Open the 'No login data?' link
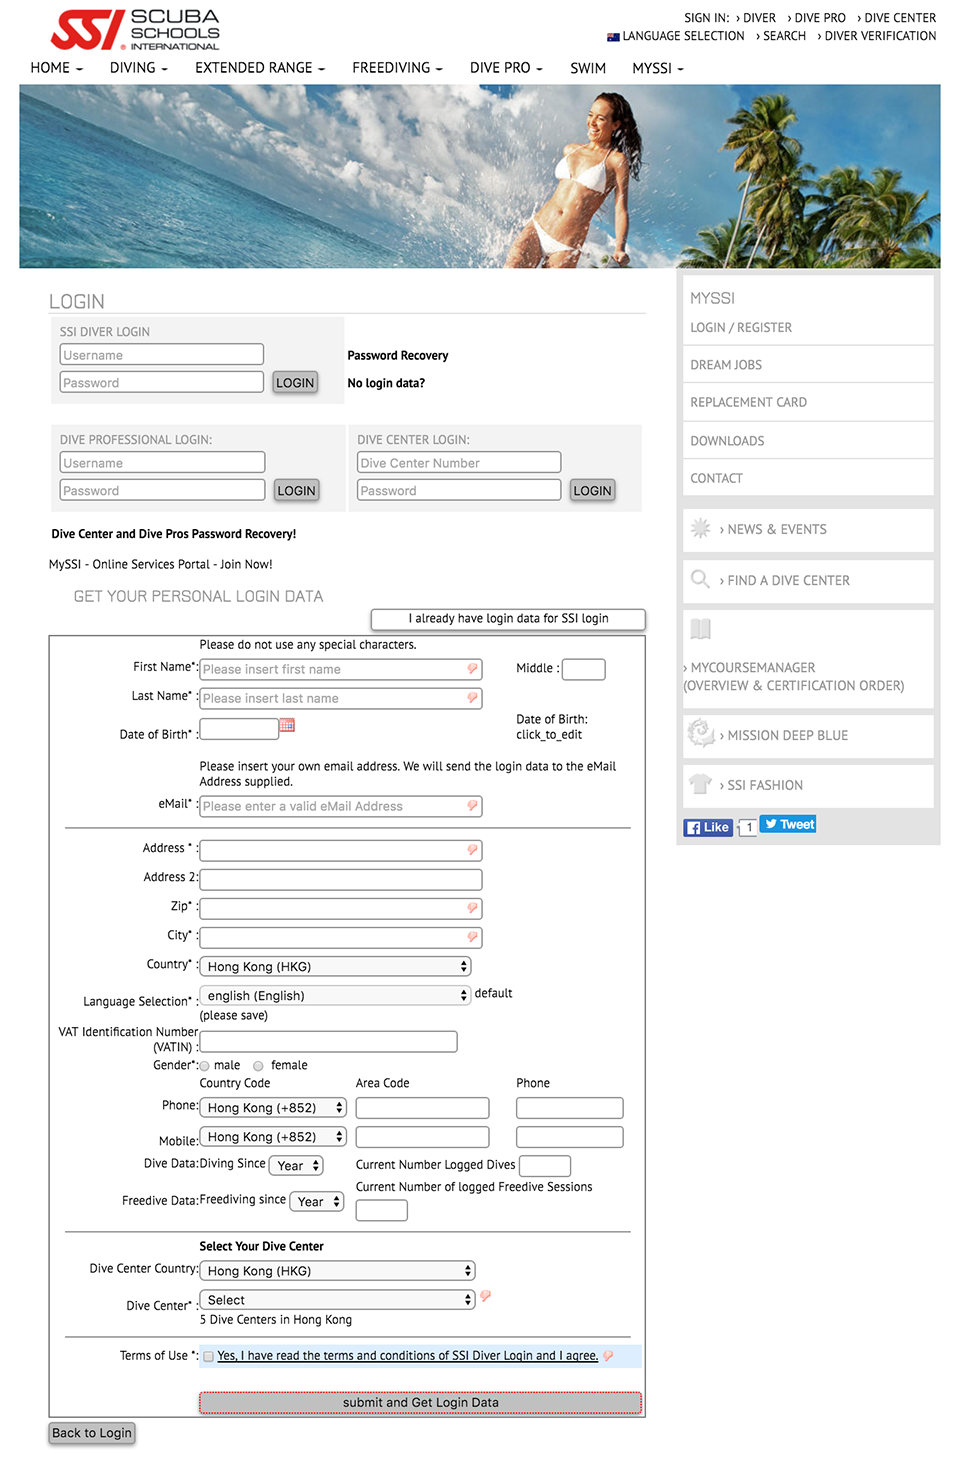 tap(386, 383)
